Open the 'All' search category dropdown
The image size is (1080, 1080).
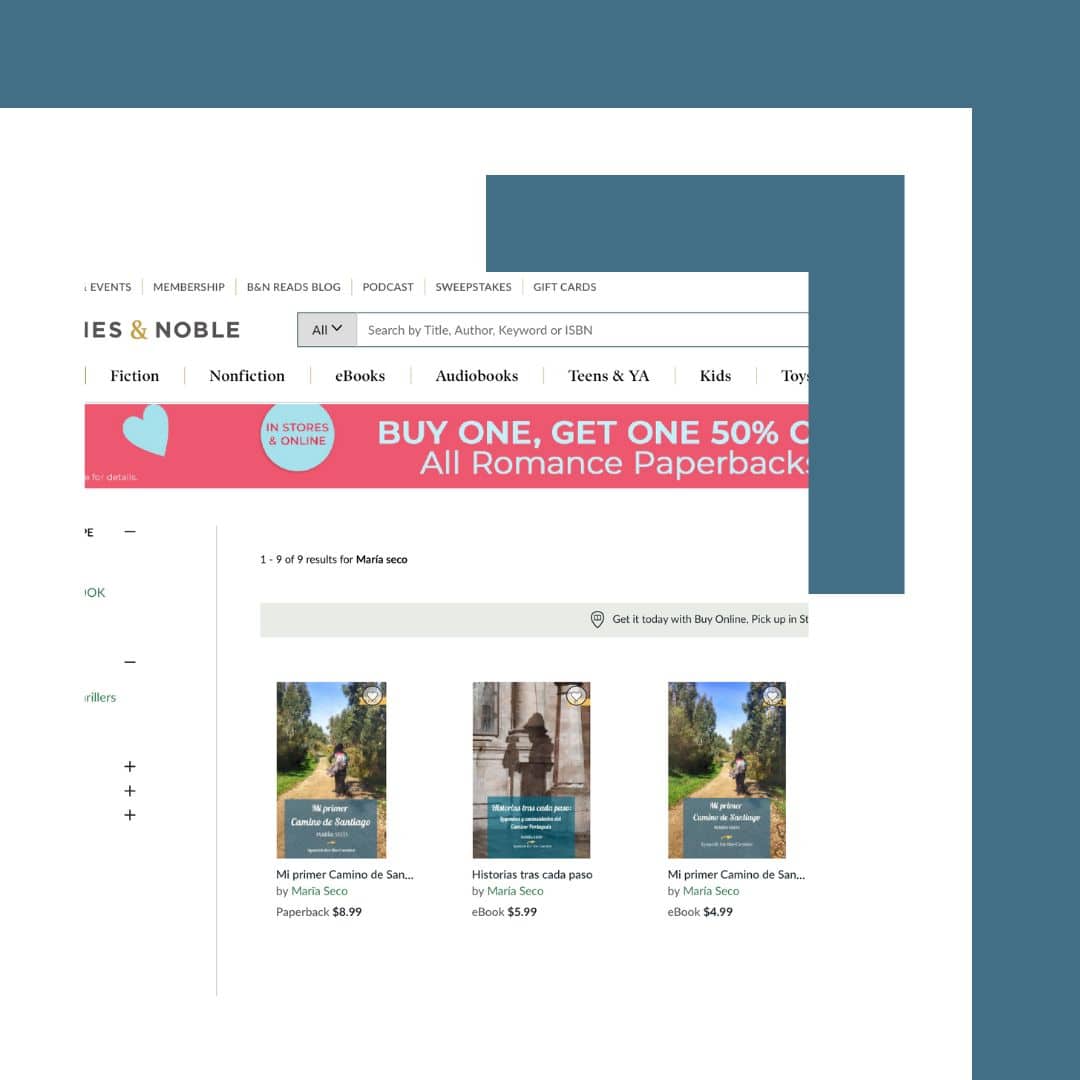327,330
